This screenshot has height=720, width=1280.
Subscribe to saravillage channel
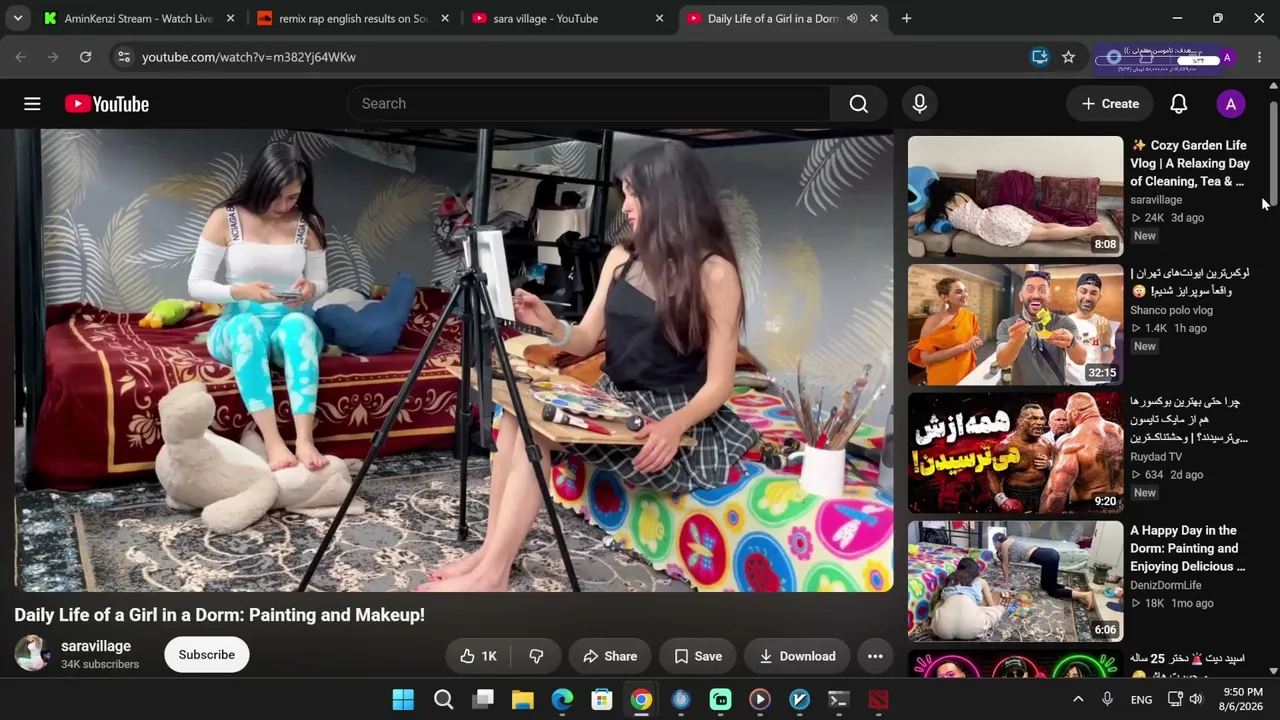pos(207,655)
